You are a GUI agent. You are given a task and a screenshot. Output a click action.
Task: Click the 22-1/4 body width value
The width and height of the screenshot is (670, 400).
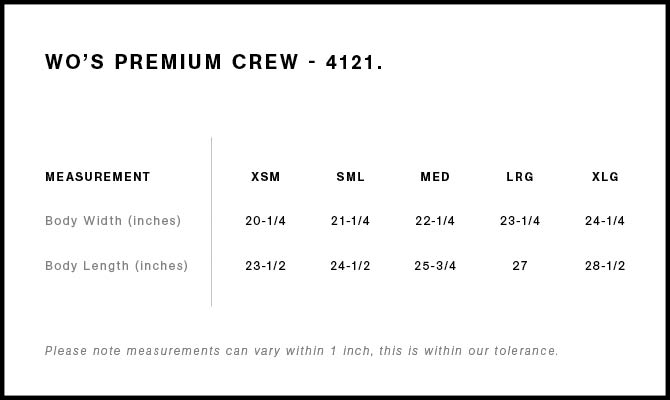click(435, 221)
